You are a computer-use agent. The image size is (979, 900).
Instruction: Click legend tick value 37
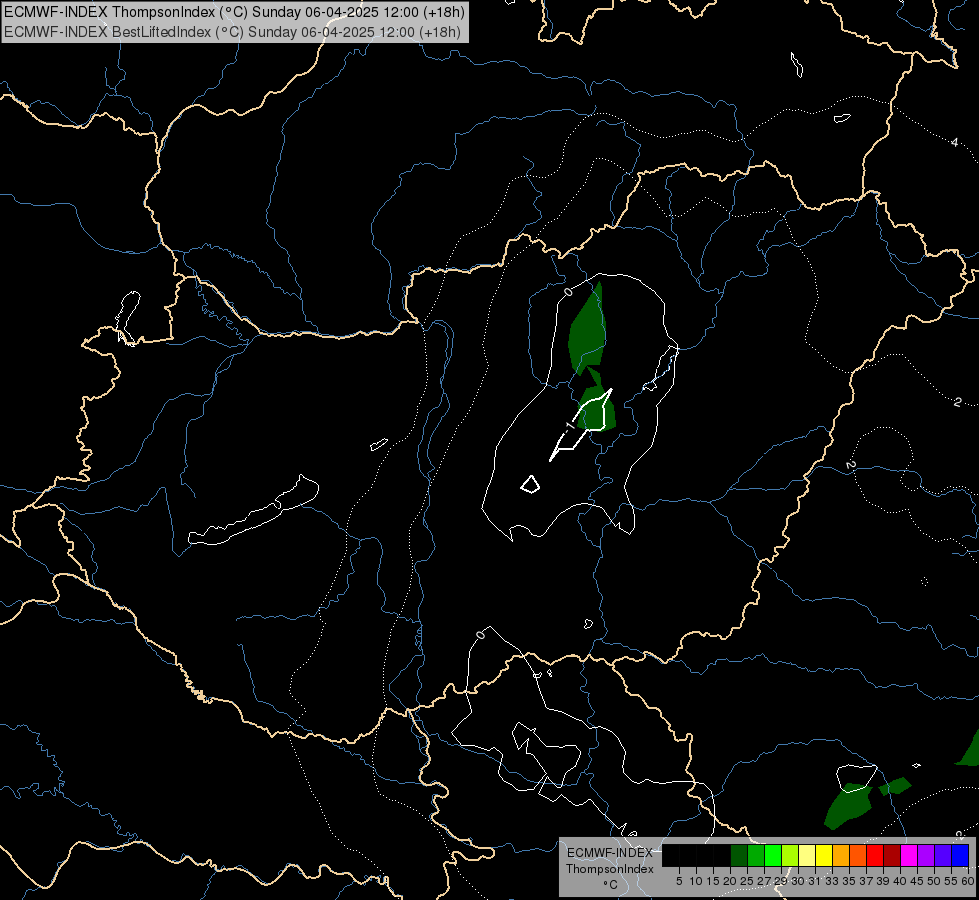click(867, 881)
